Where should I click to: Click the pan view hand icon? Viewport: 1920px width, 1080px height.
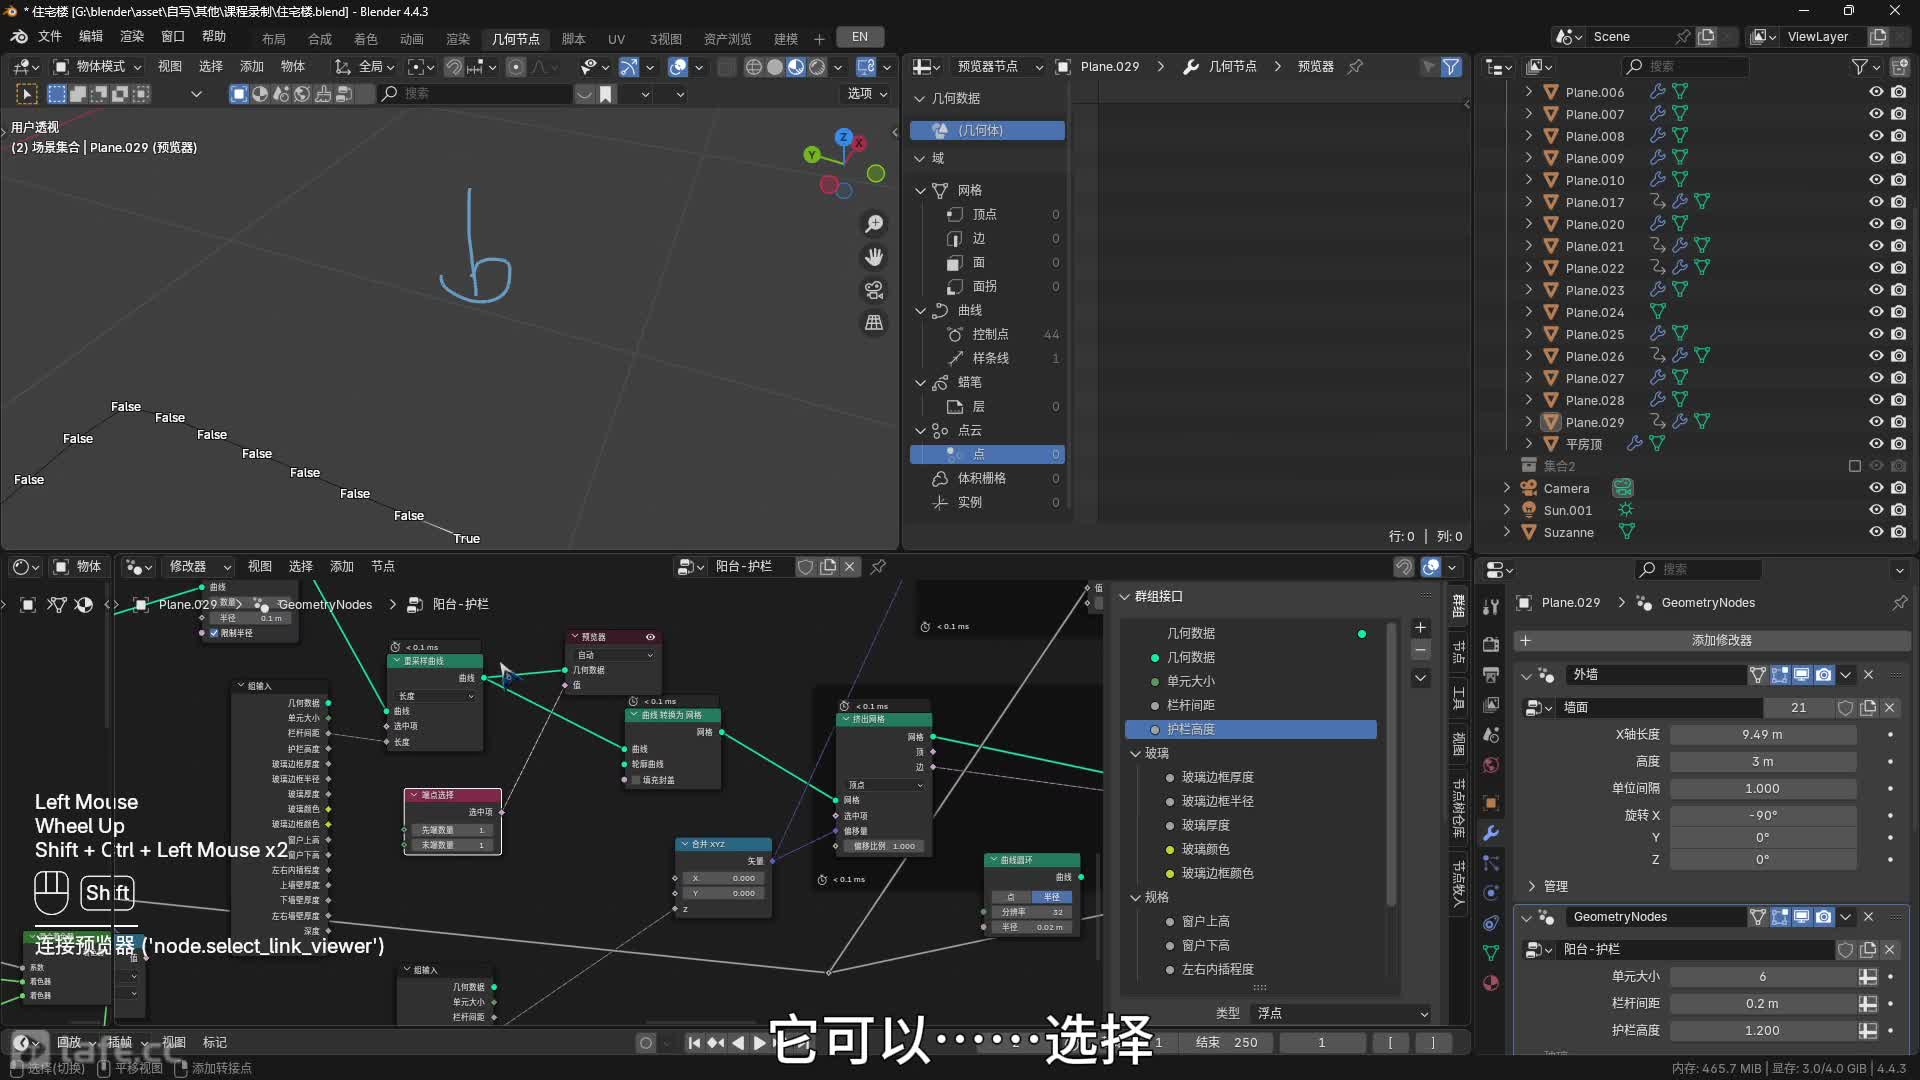(x=874, y=257)
